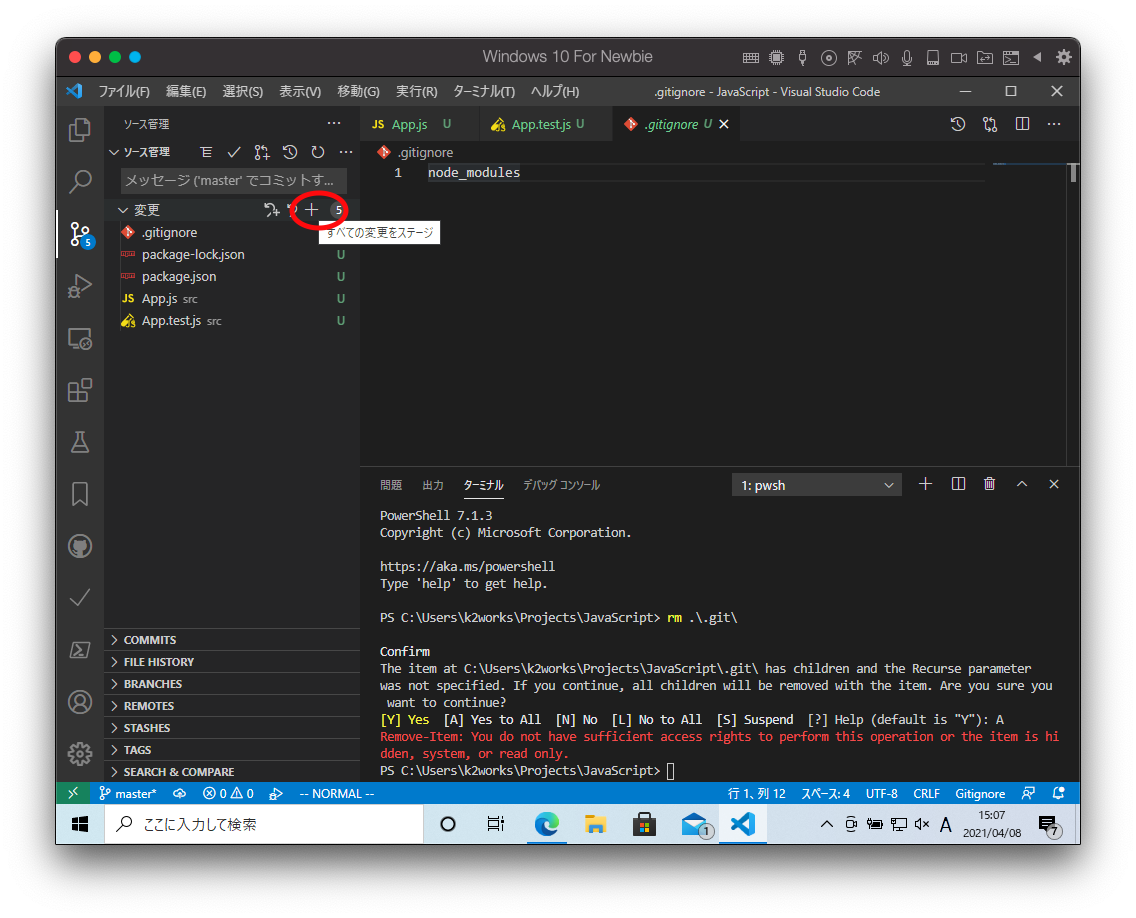Expand the BRANCHES section

click(x=232, y=684)
